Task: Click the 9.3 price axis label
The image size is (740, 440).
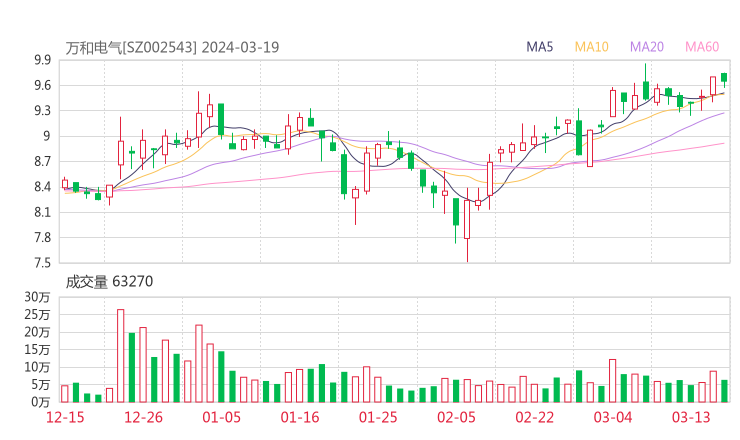Action: (x=42, y=110)
